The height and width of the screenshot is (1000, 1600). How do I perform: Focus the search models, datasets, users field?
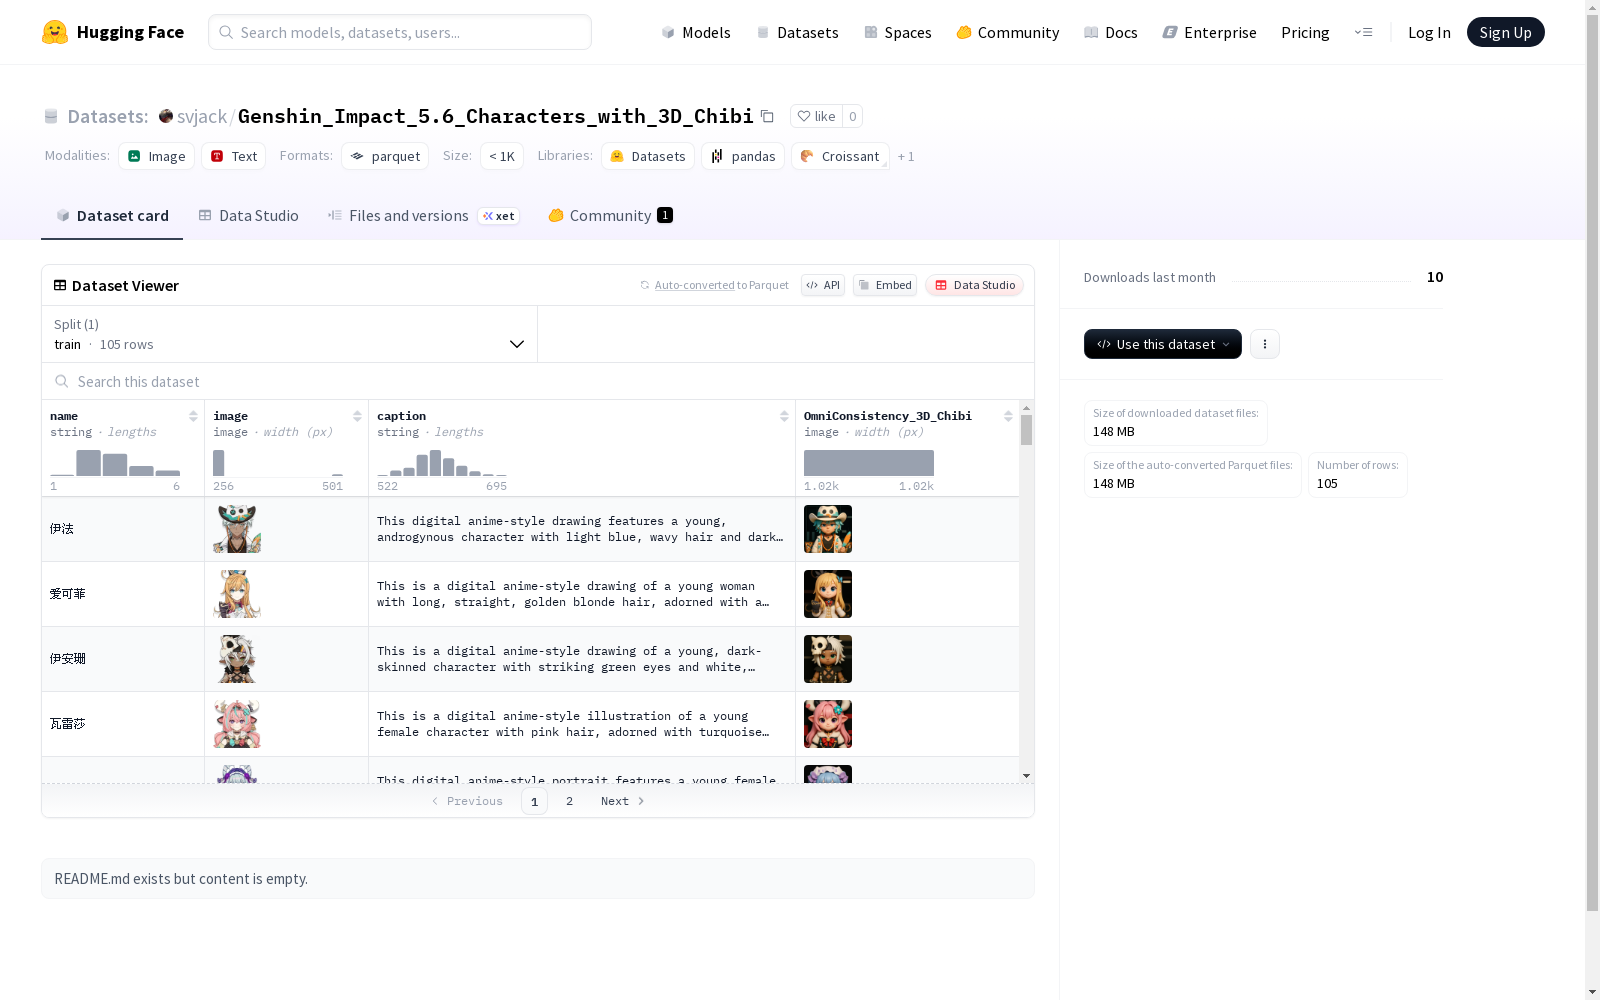pos(400,32)
